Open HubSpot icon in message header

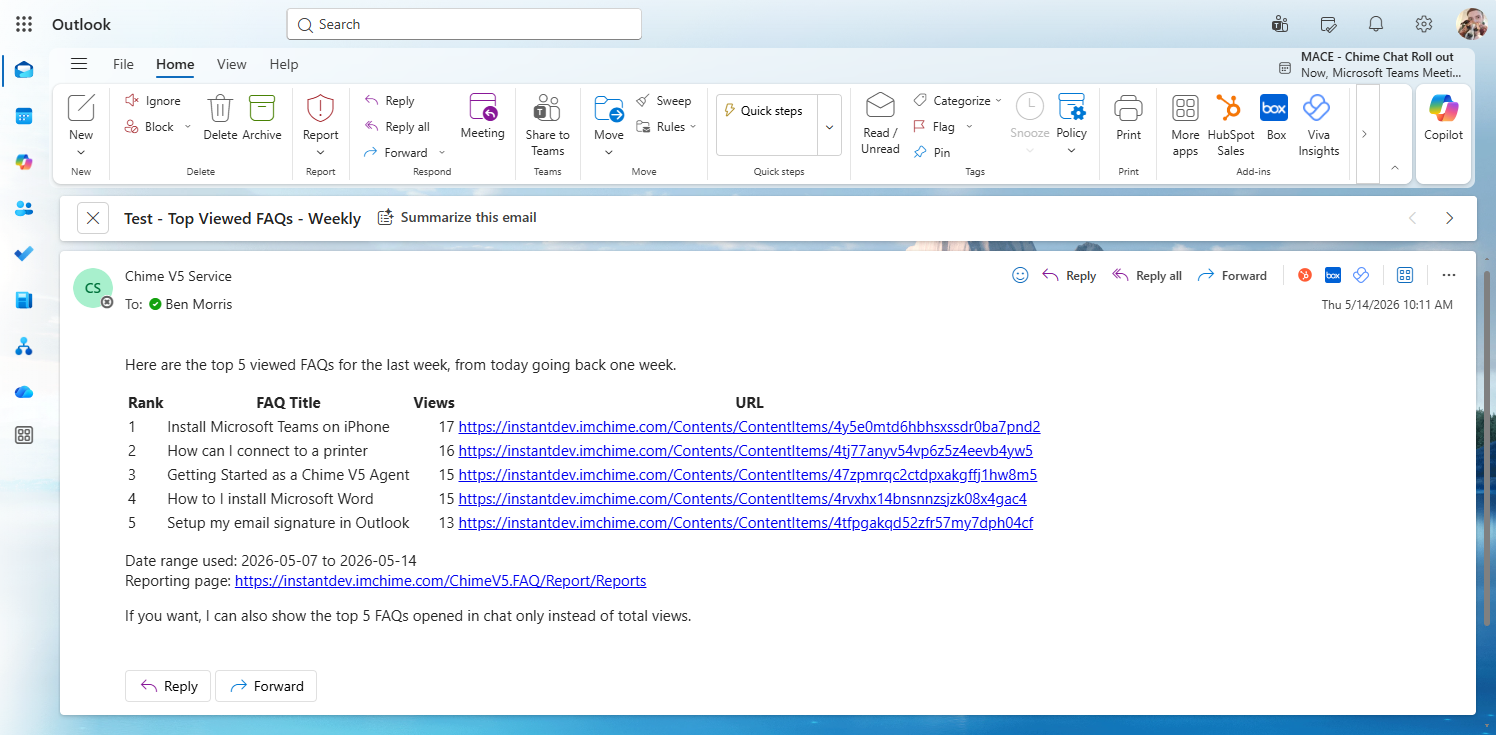pos(1304,275)
